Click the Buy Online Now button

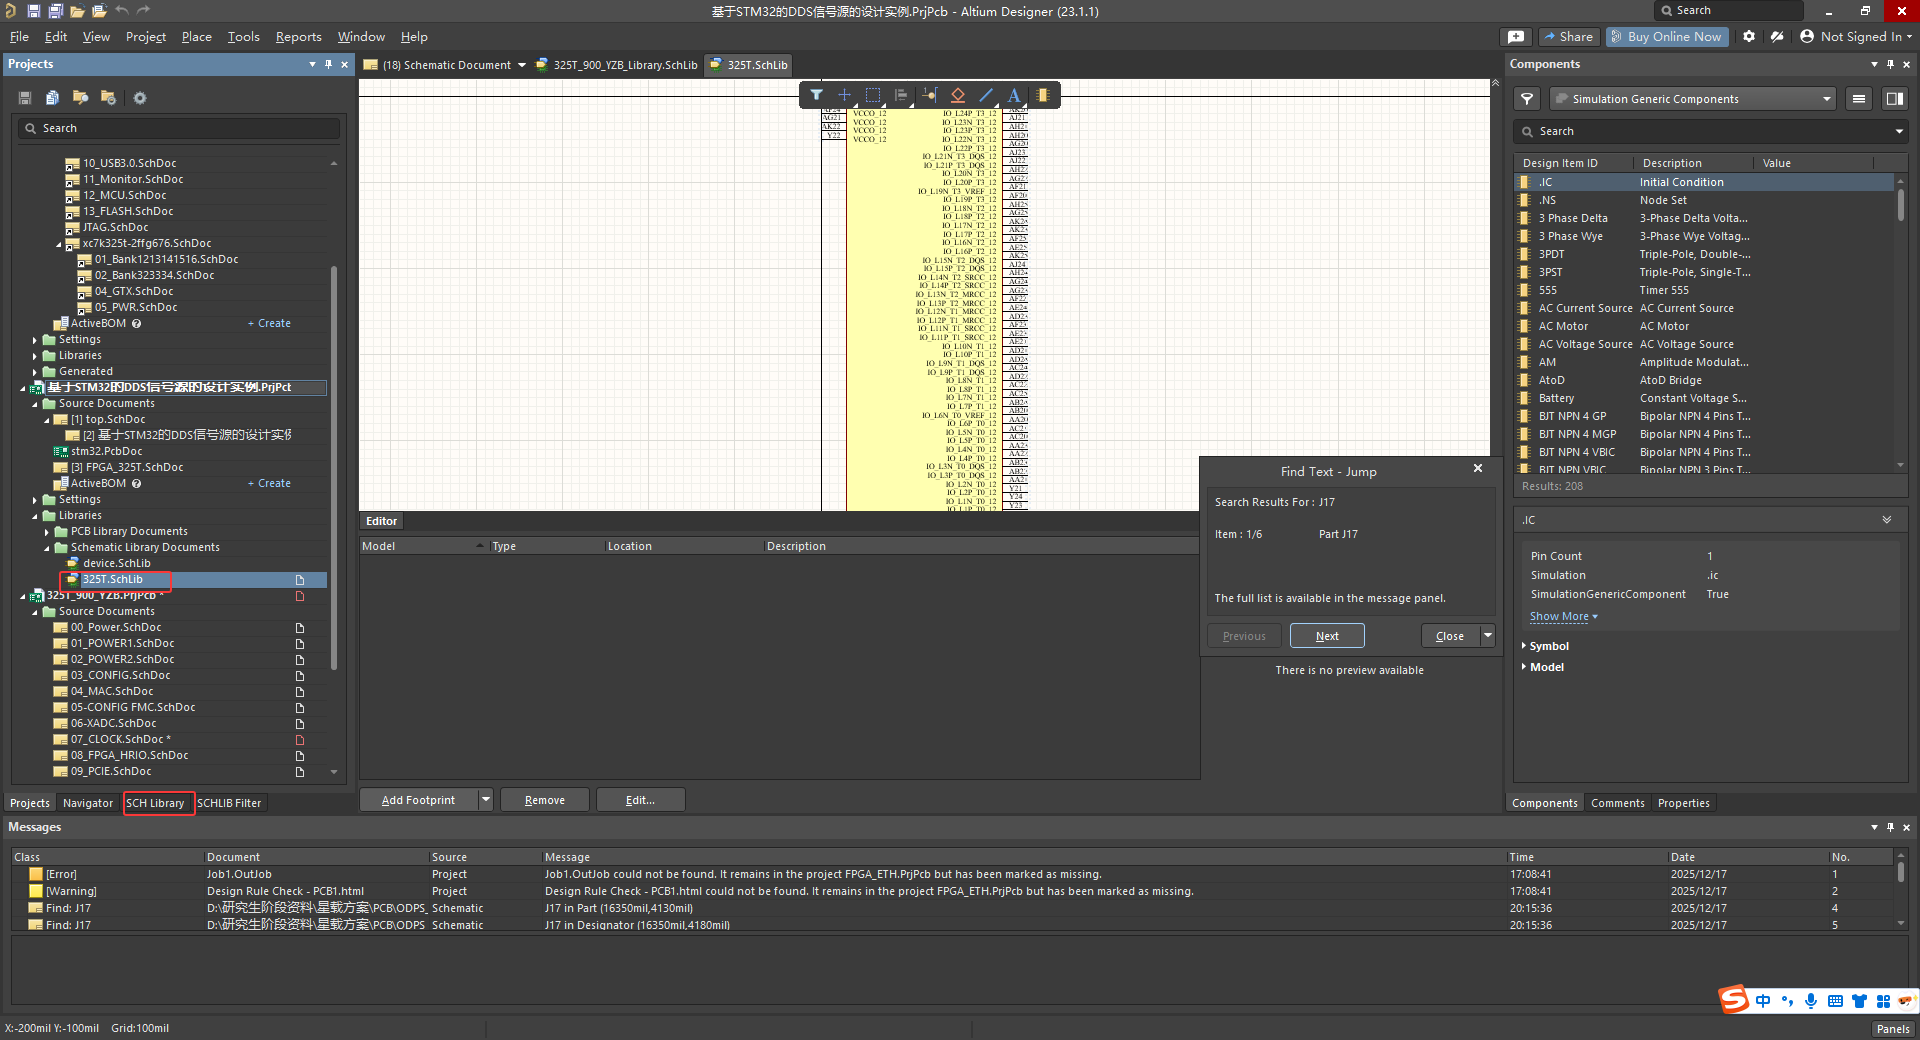coord(1665,36)
